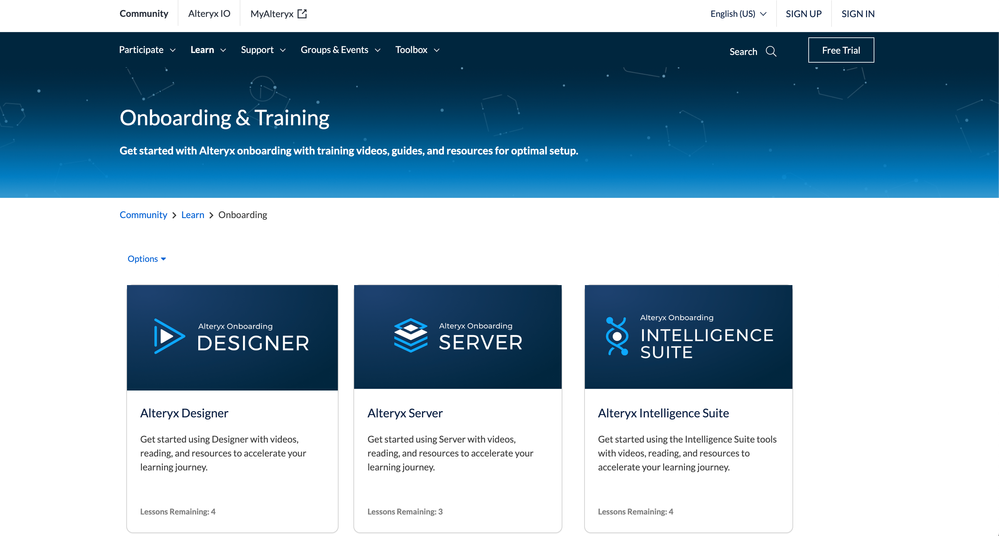The width and height of the screenshot is (999, 536).
Task: Click the Designer onboarding banner thumbnail
Action: 233,338
